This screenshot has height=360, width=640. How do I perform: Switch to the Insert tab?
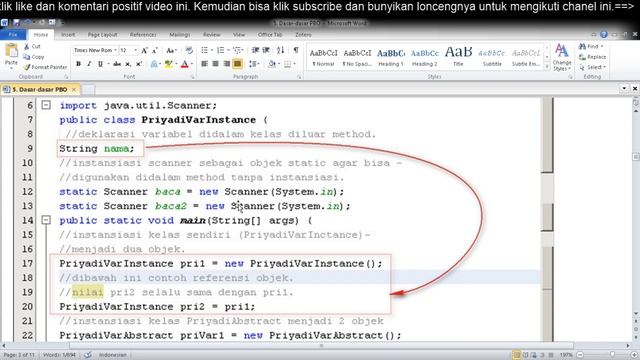(68, 35)
